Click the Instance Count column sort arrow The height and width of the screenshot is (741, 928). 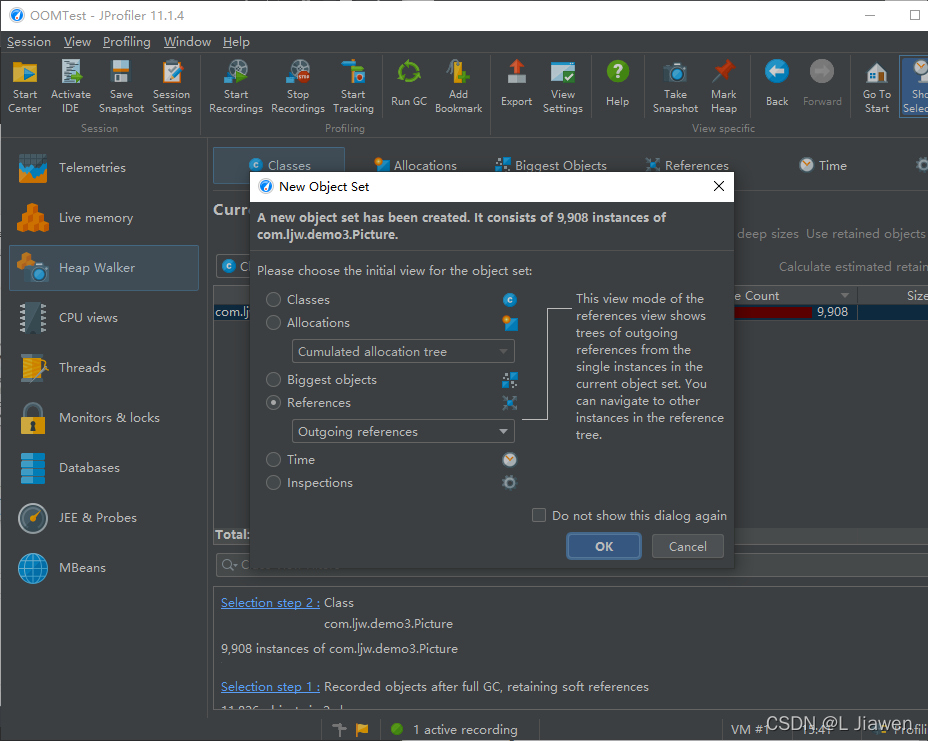pos(845,295)
